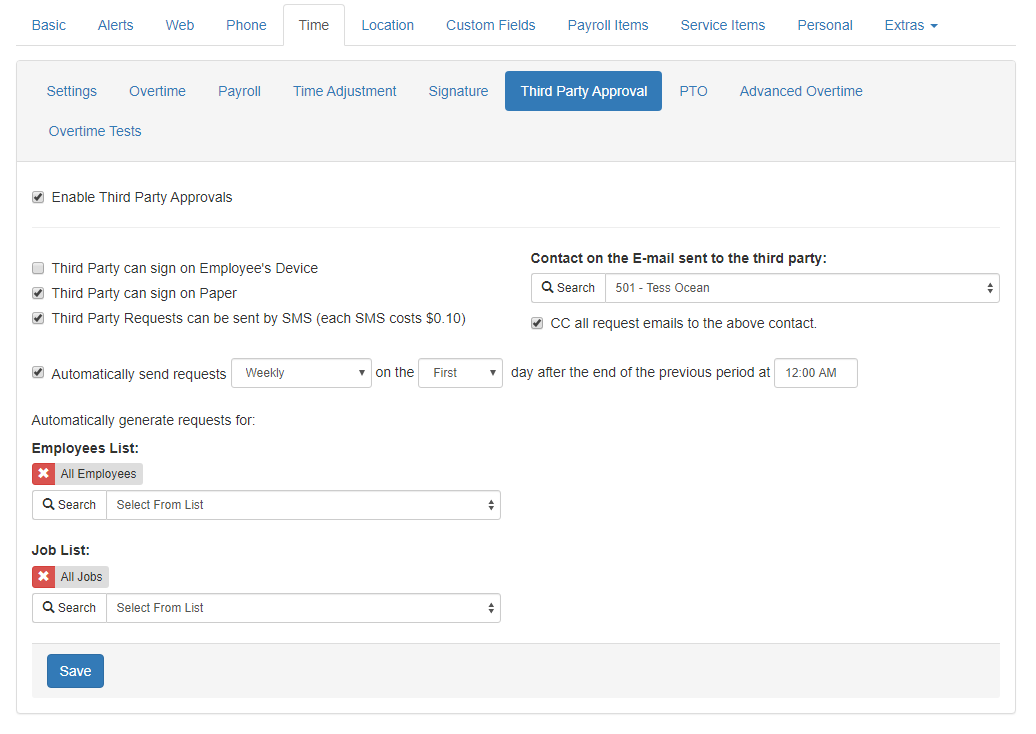Toggle Enable Third Party Approvals checkbox

click(x=38, y=197)
